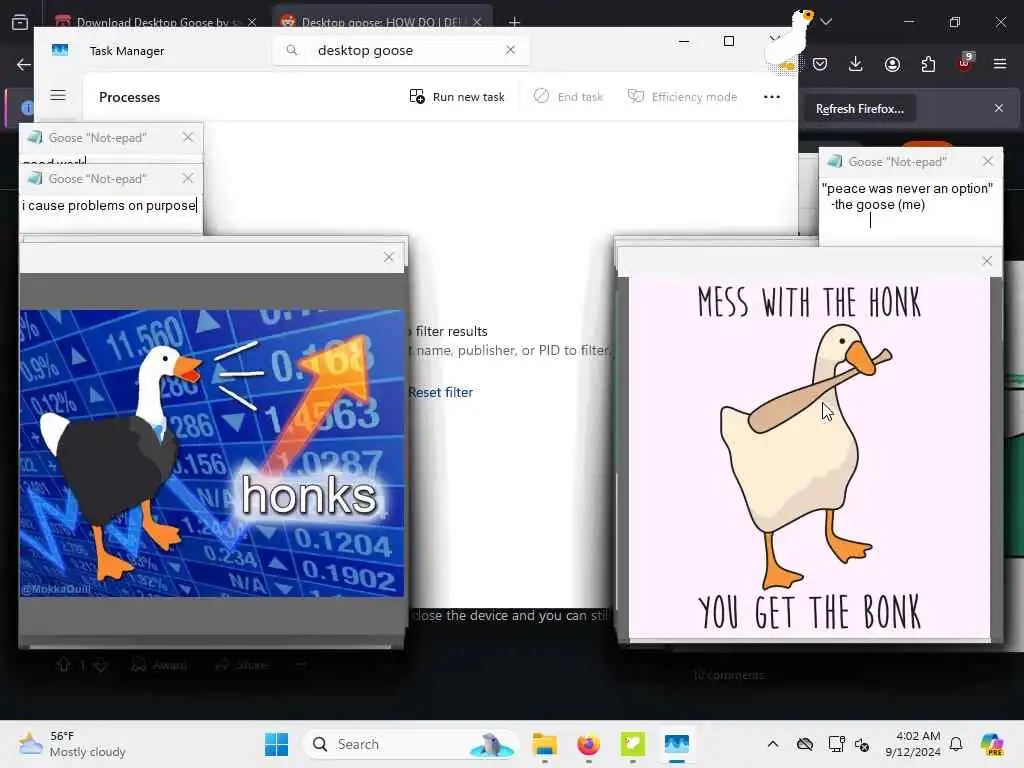Click the honks stonks goose image

point(212,453)
